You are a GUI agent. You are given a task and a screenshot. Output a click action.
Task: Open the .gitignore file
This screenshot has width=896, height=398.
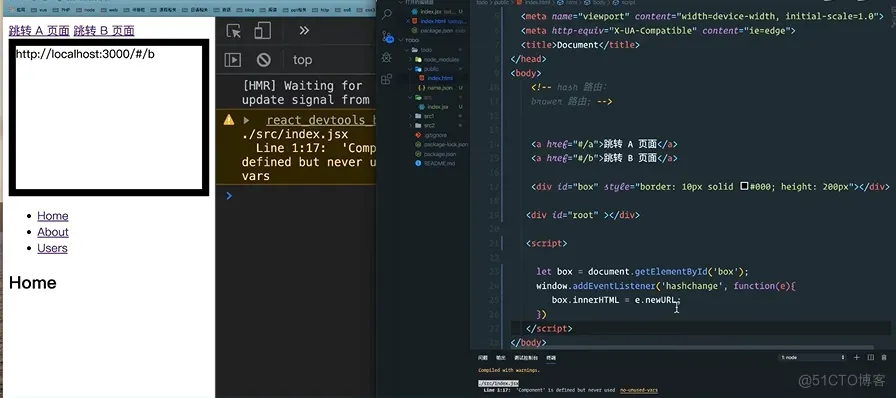[434, 135]
